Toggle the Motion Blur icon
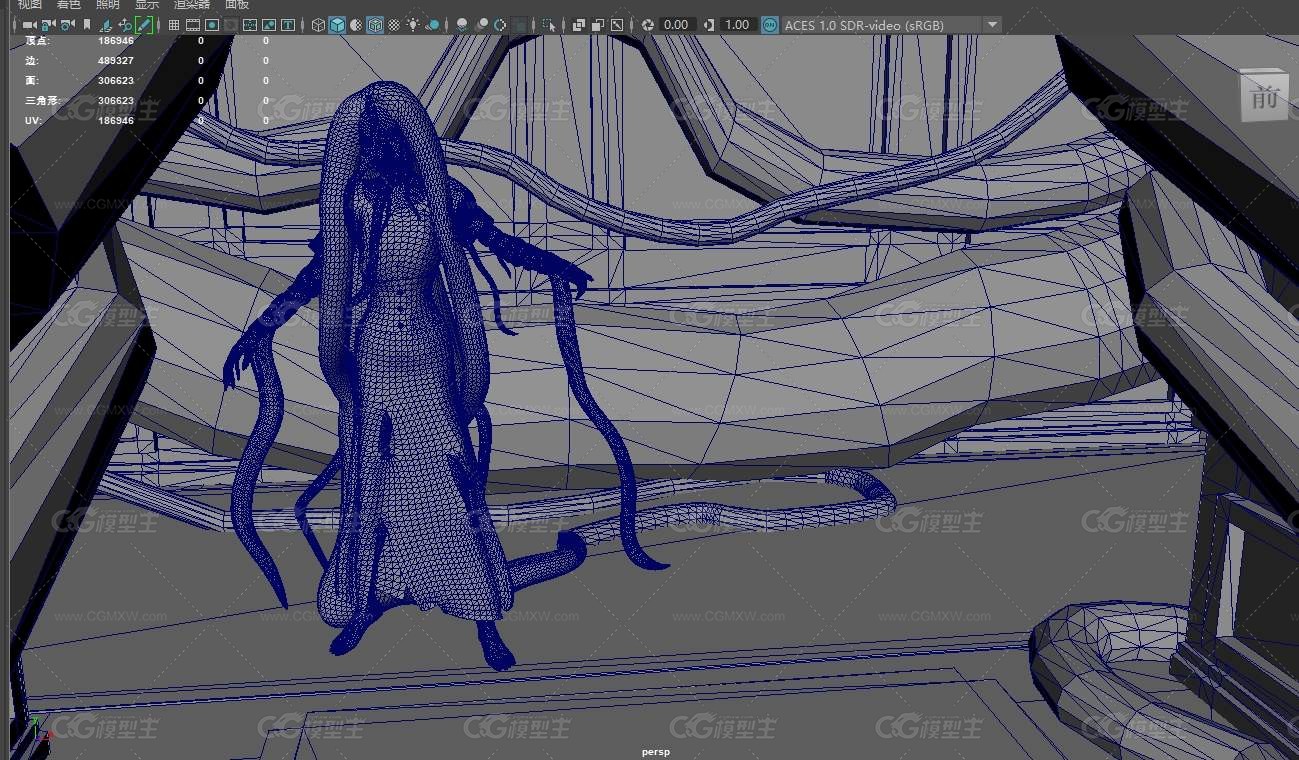 click(481, 25)
